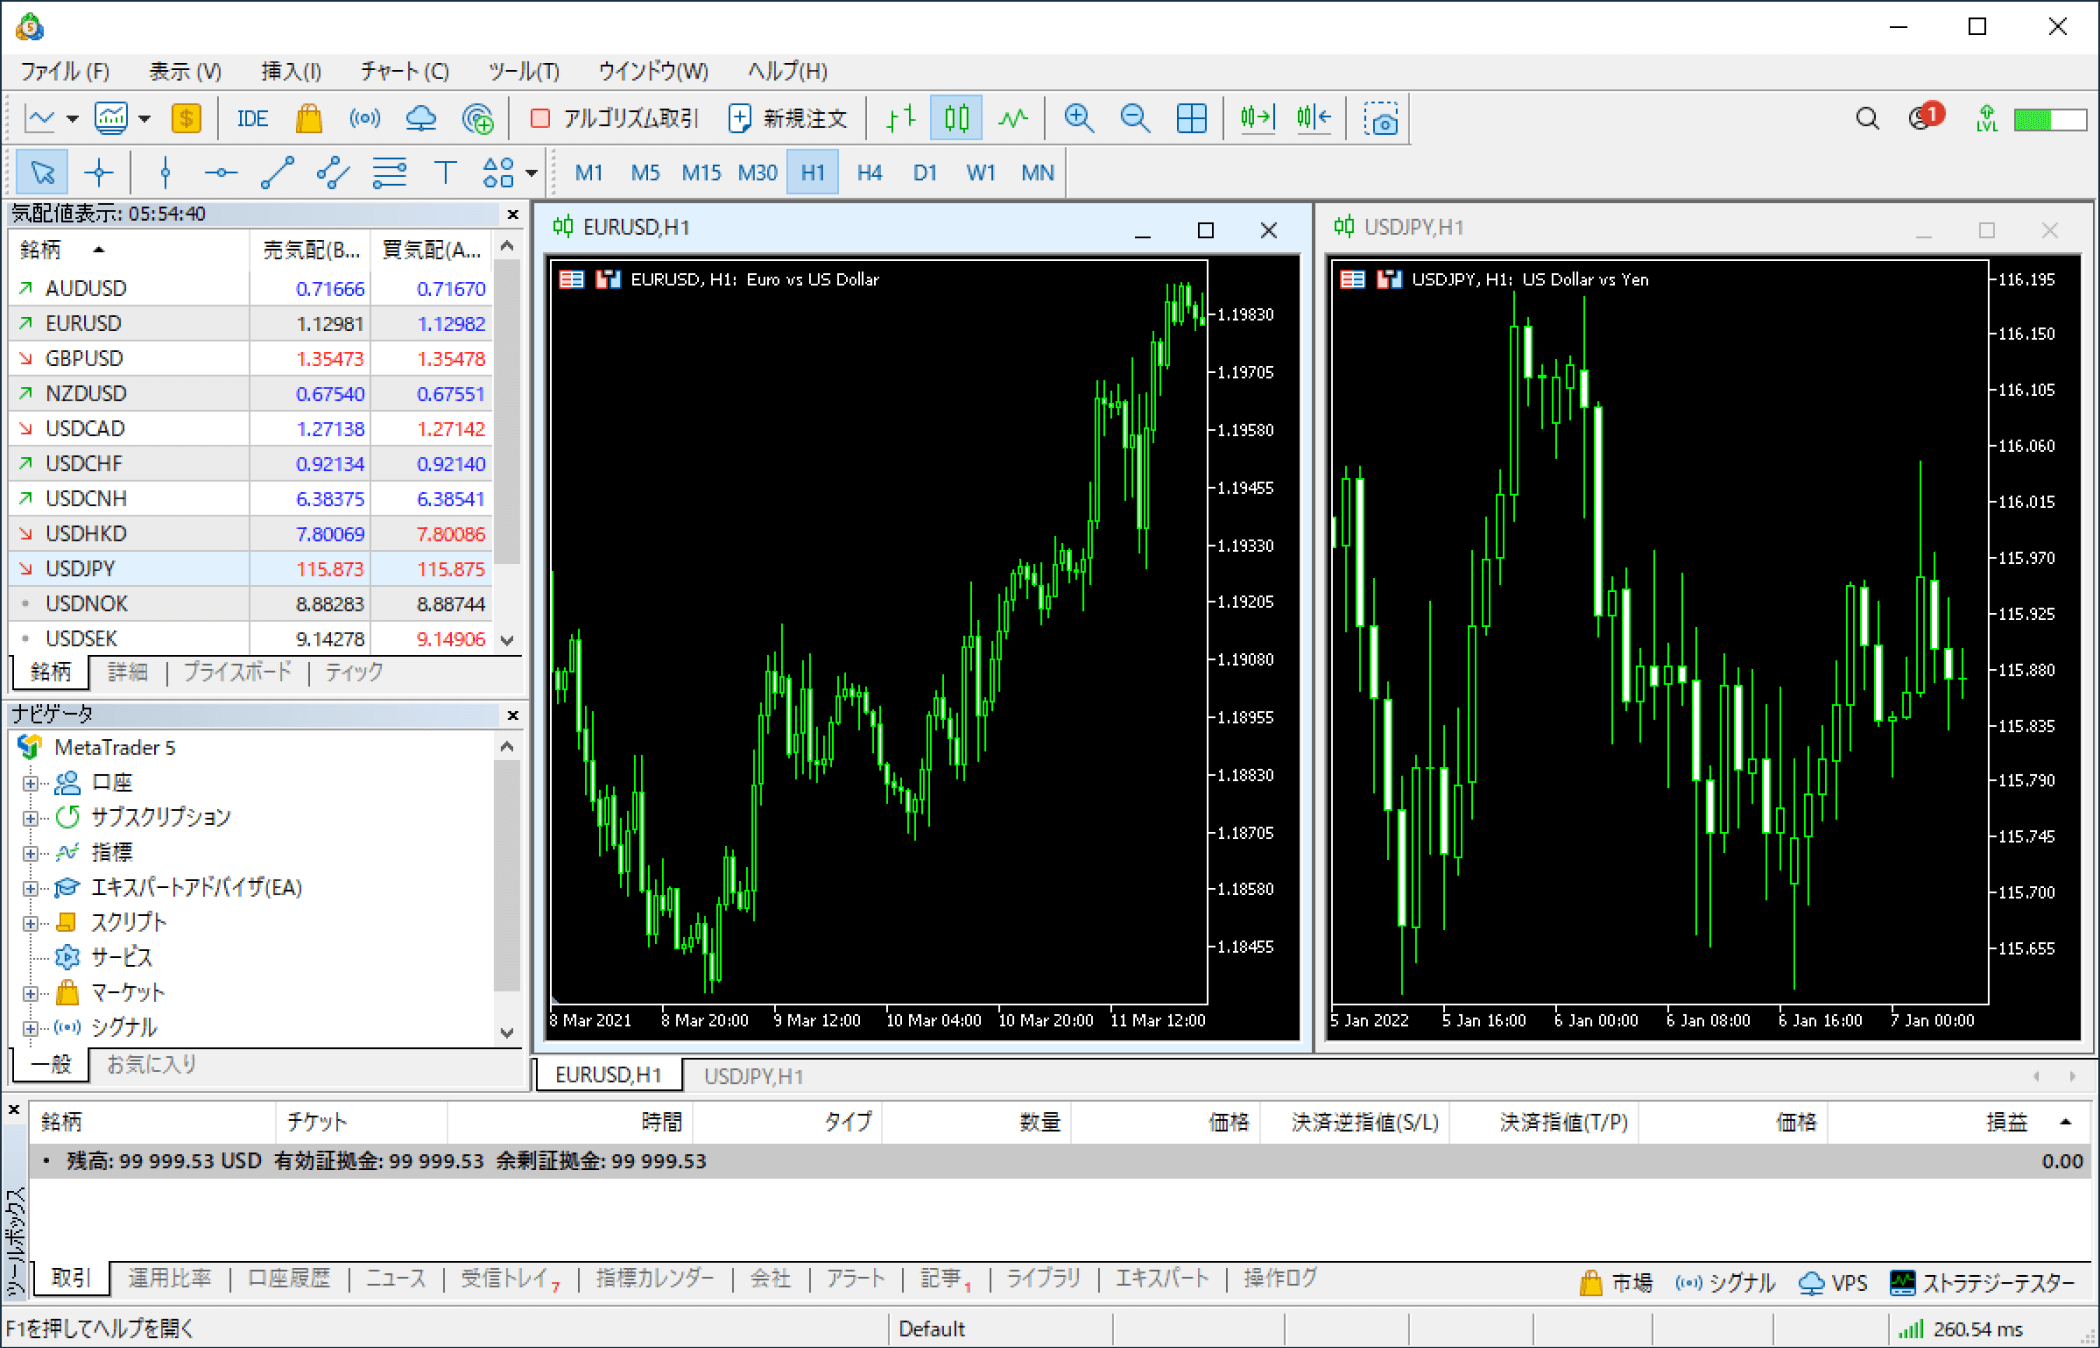Select the USDJPY row in Market Watch
This screenshot has width=2100, height=1348.
pyautogui.click(x=251, y=569)
